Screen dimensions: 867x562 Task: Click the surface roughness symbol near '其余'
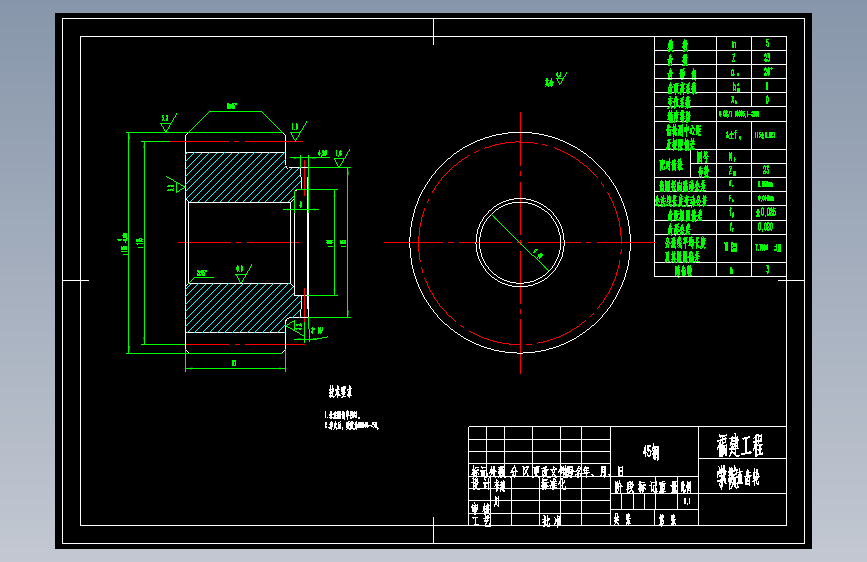click(561, 79)
